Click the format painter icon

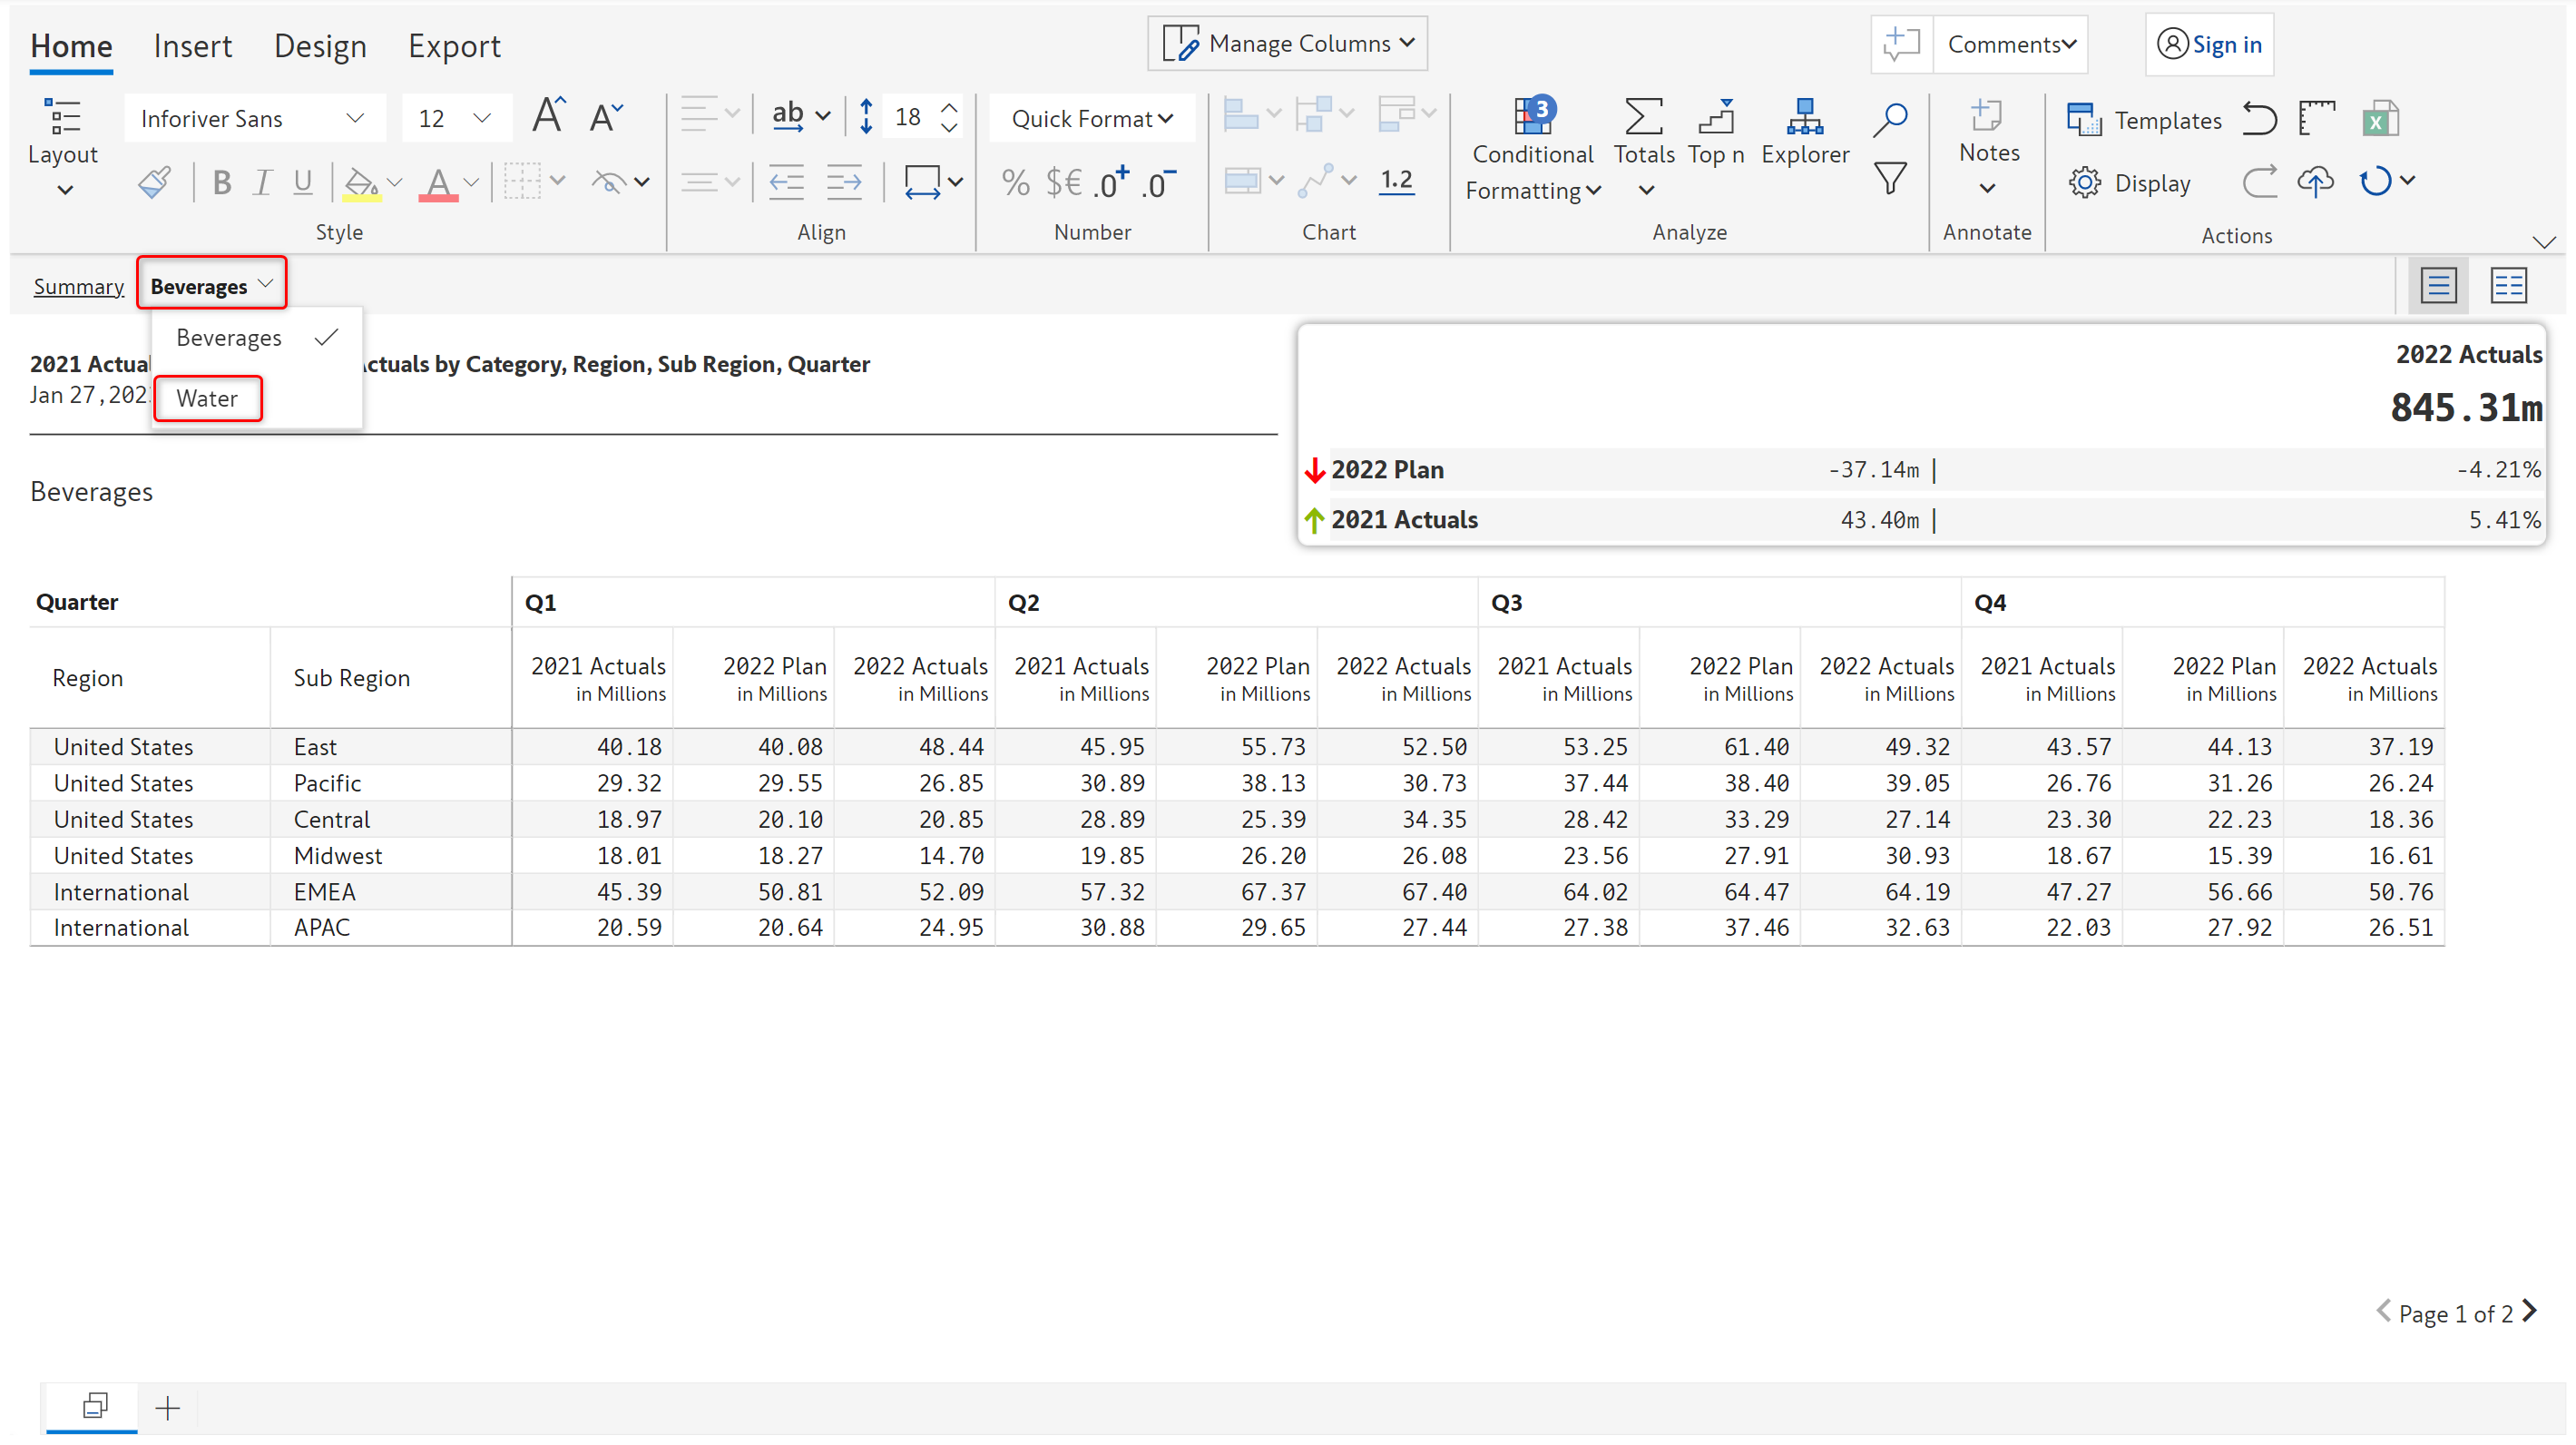pyautogui.click(x=155, y=182)
